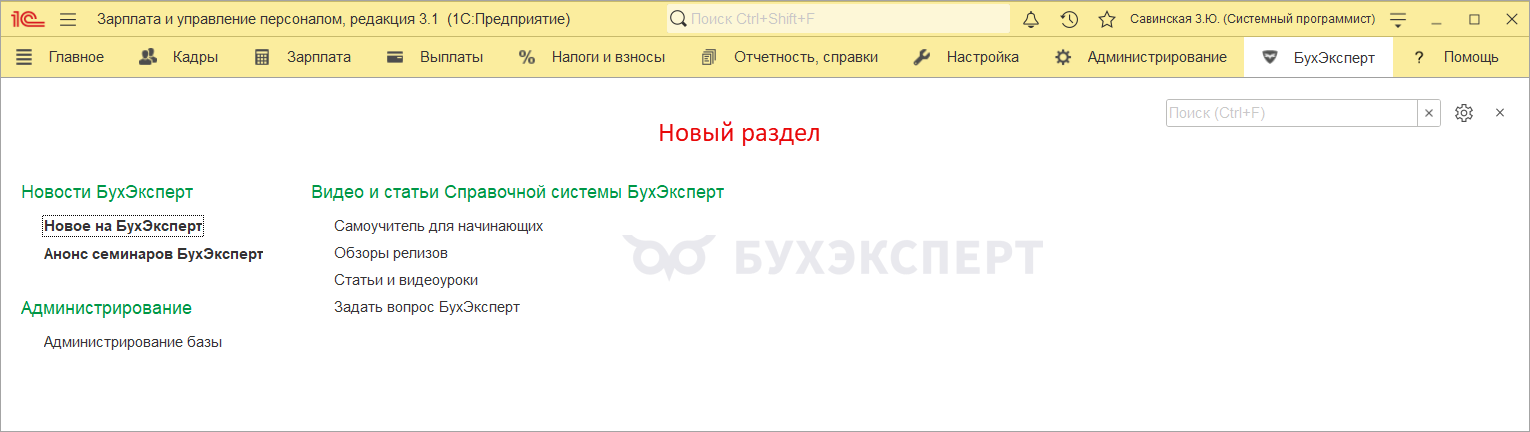
Task: Open the history clock icon
Action: [x=1069, y=19]
